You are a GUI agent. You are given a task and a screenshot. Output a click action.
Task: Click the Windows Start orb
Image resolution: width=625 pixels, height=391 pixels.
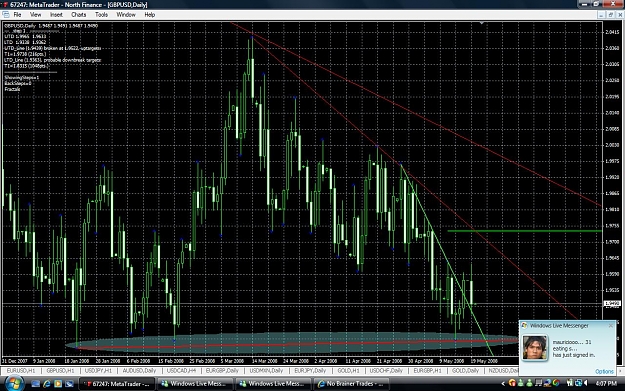[14, 384]
